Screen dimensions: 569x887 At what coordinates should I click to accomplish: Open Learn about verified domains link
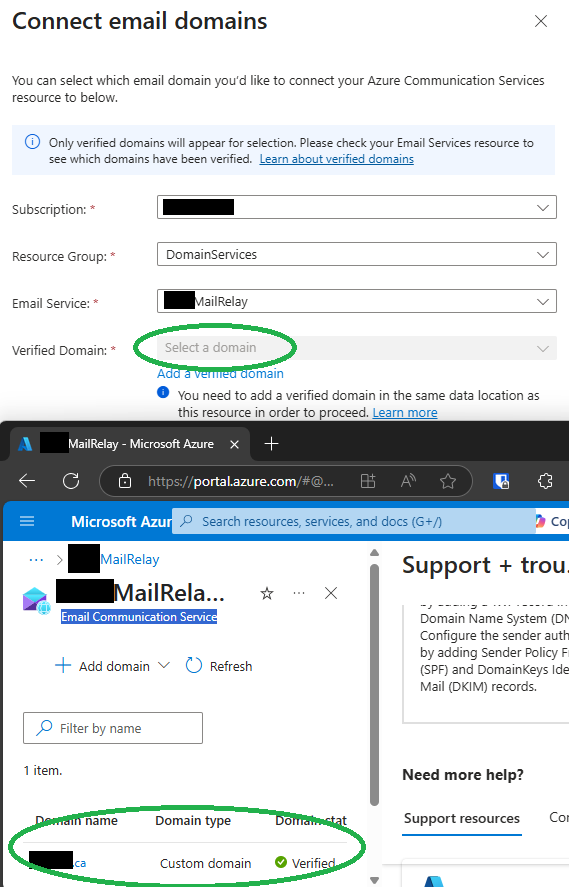[337, 159]
